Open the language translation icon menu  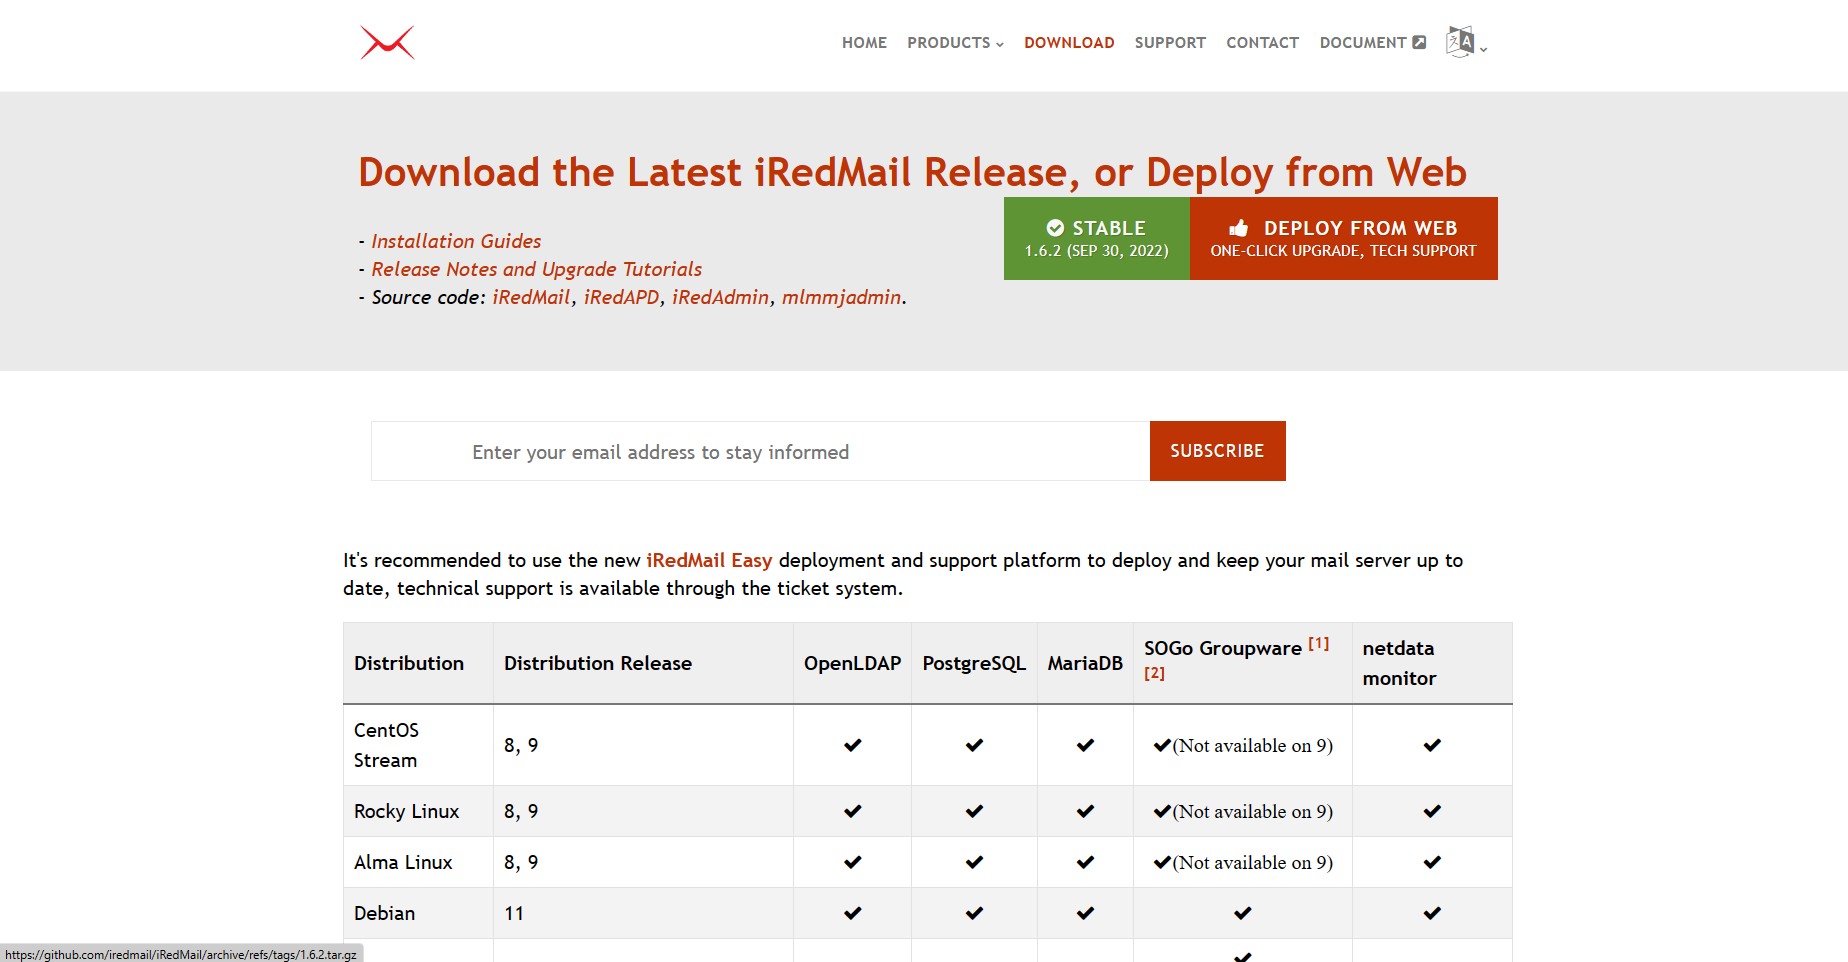[x=1461, y=42]
